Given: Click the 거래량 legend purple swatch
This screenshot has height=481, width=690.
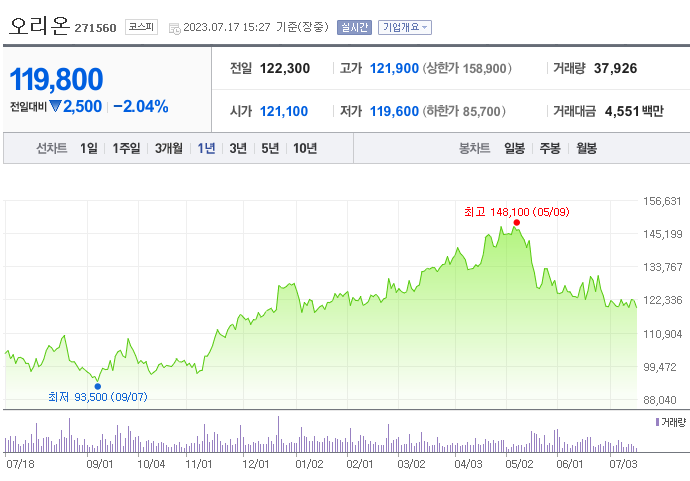Looking at the screenshot, I should (657, 422).
